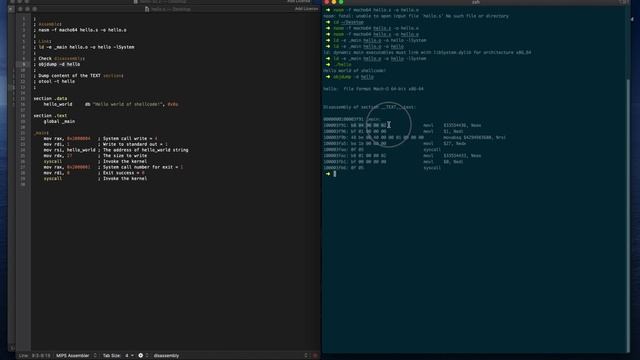The width and height of the screenshot is (640, 360).
Task: Click the 'Disassembly of section __TEXT,__text:' terminal line
Action: (369, 107)
